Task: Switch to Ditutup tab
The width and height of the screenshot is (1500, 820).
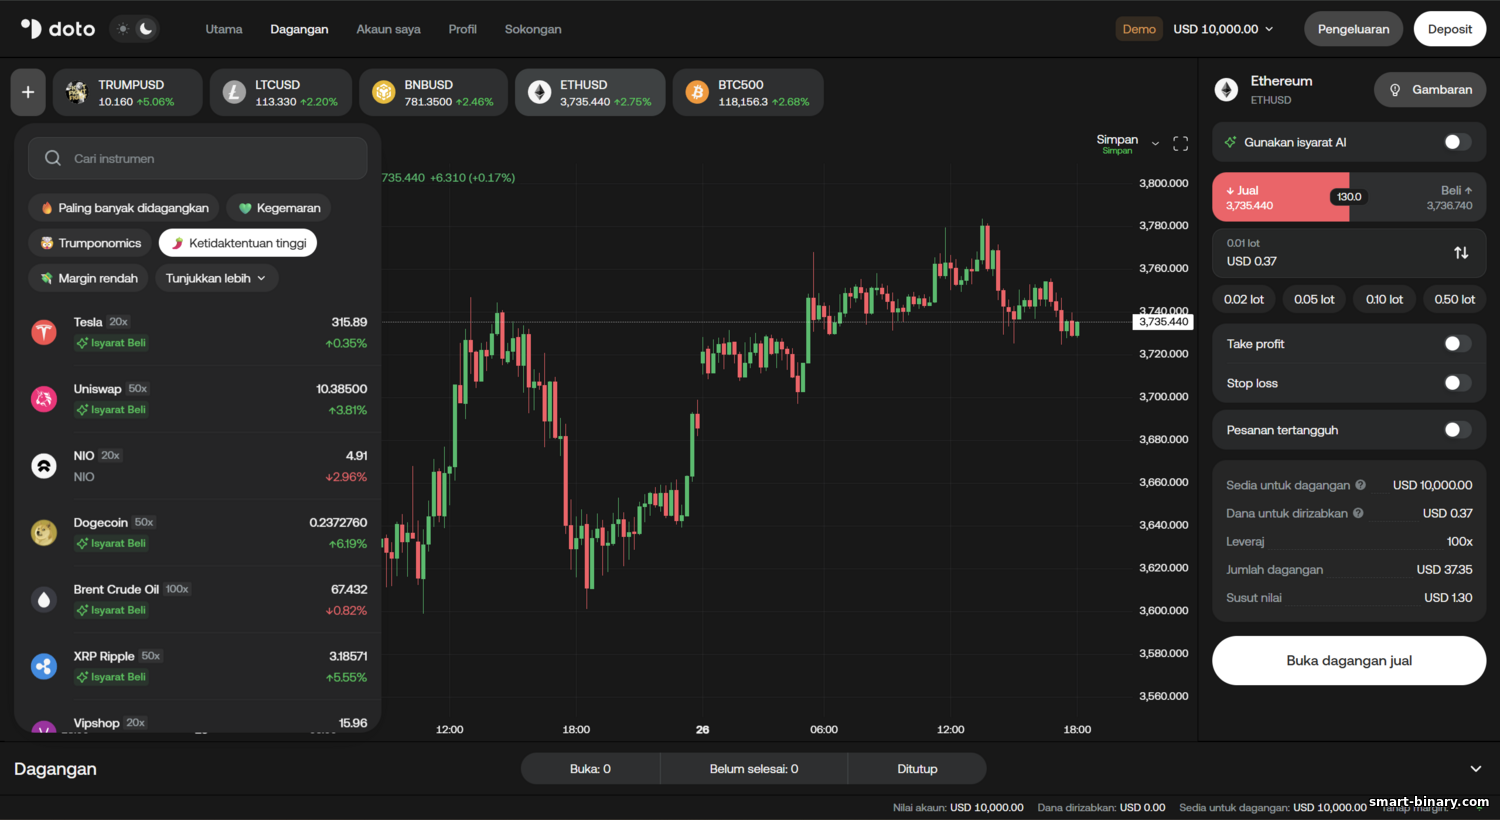Action: (917, 769)
